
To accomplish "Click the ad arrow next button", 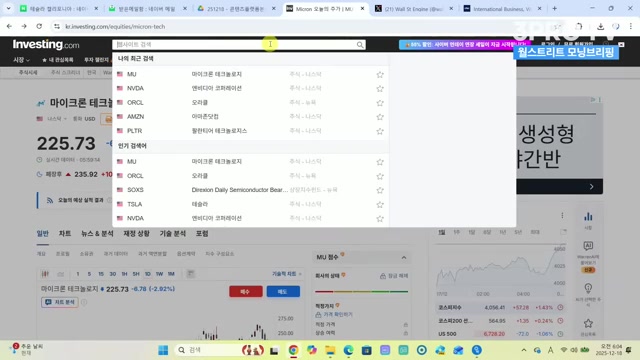I will 591,187.
